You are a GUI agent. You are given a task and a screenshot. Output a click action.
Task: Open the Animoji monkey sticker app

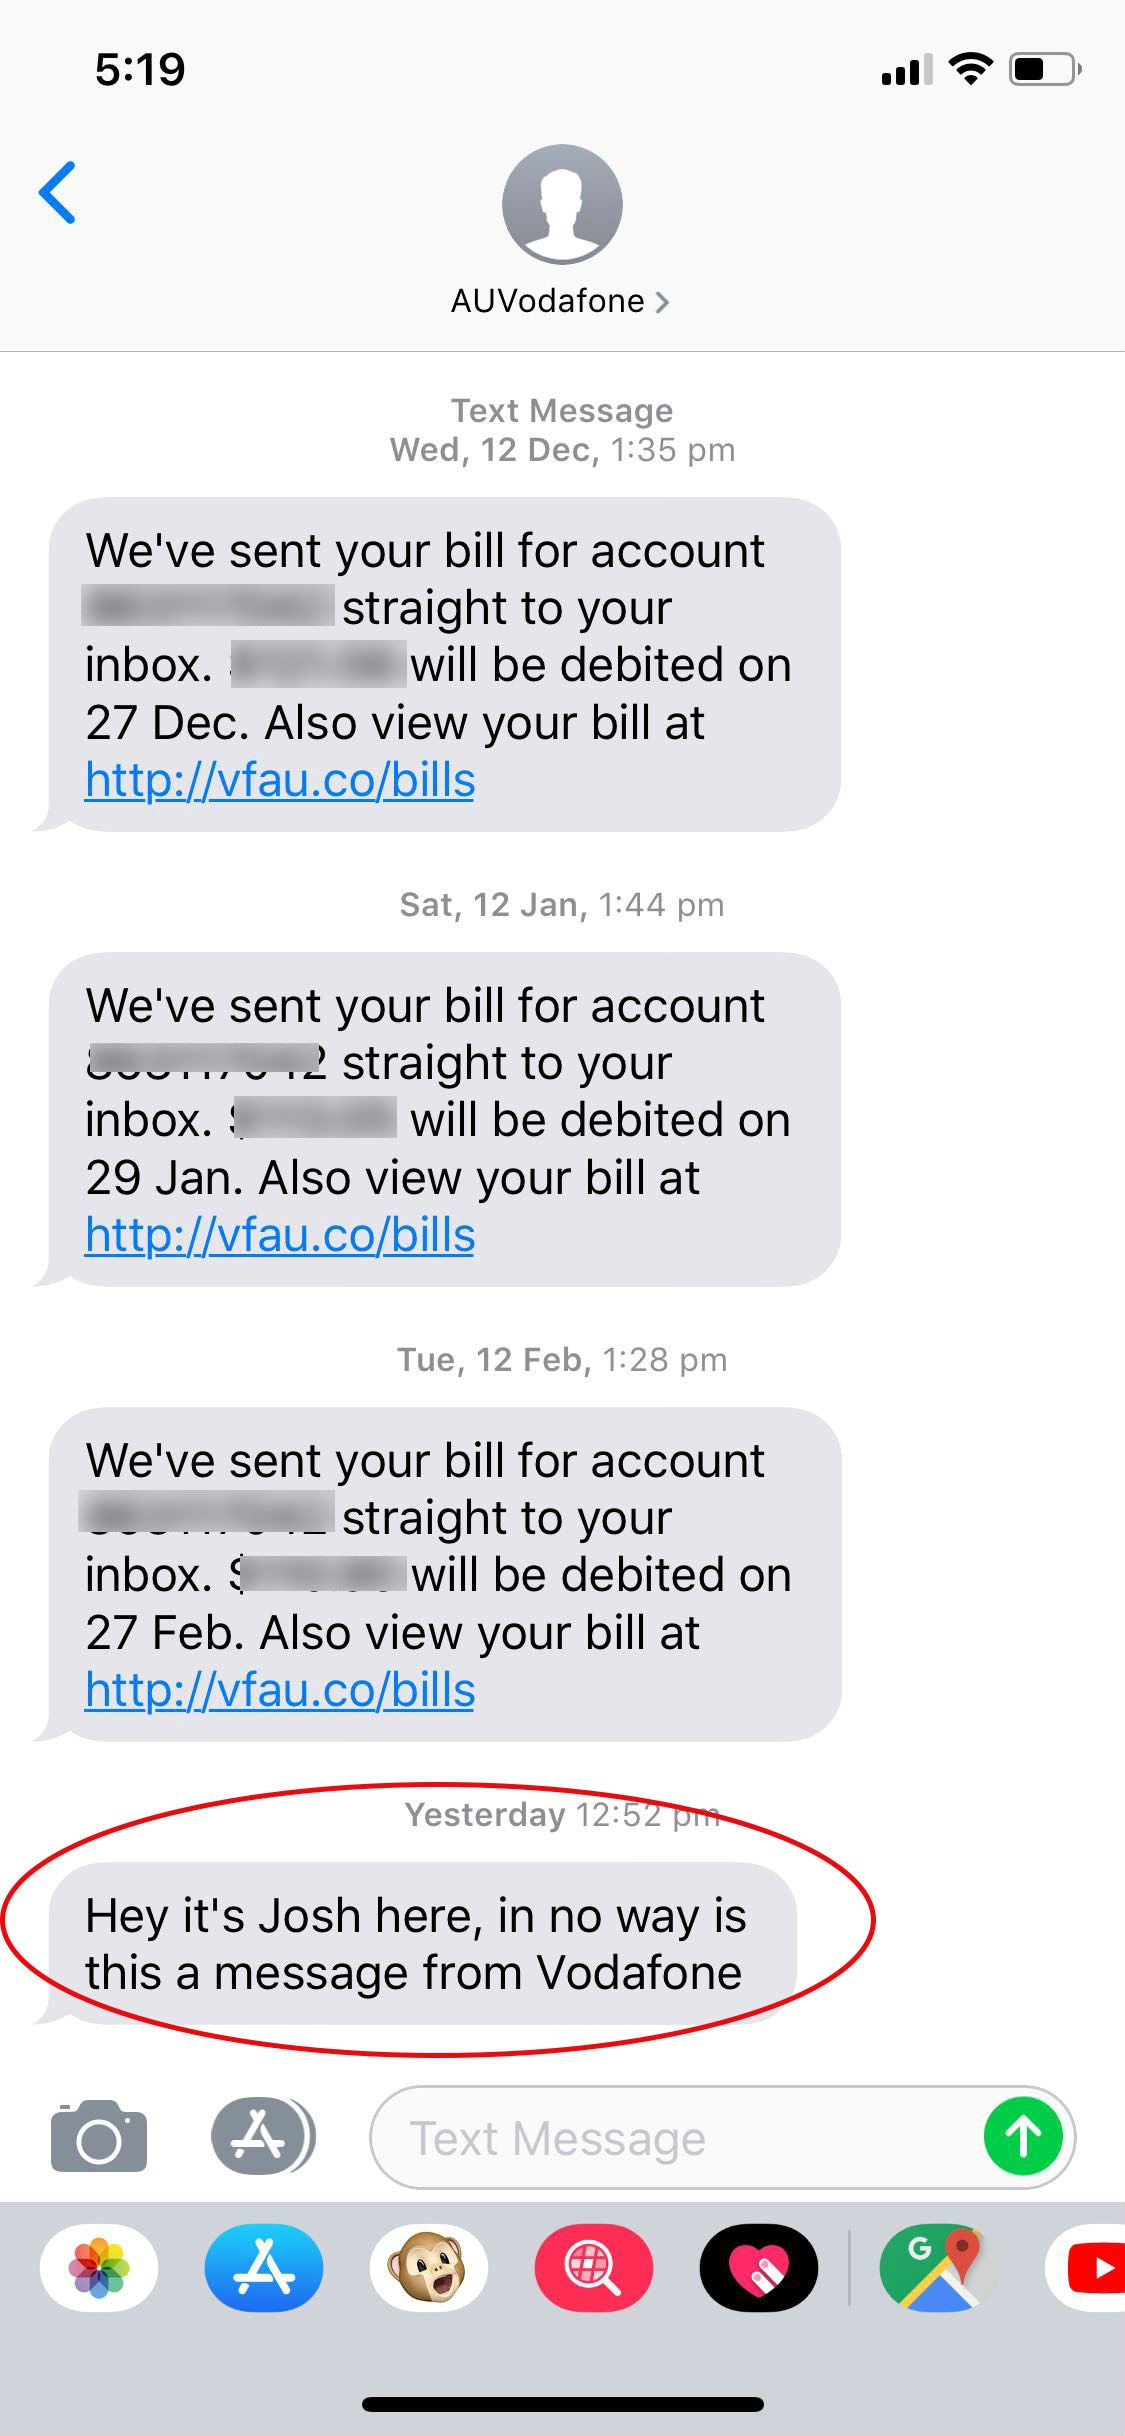click(x=430, y=2268)
